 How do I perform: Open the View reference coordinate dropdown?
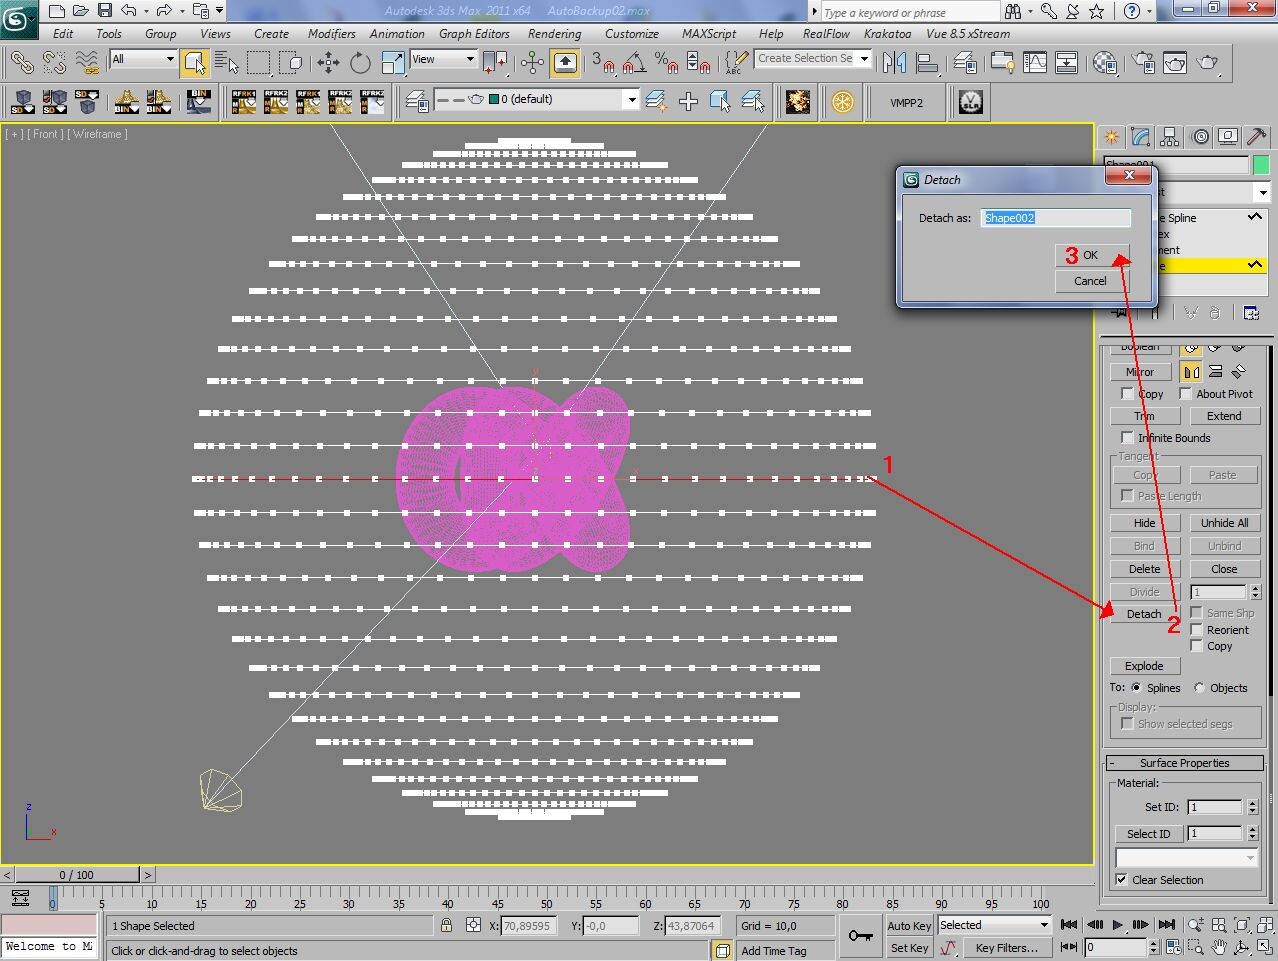coord(444,59)
